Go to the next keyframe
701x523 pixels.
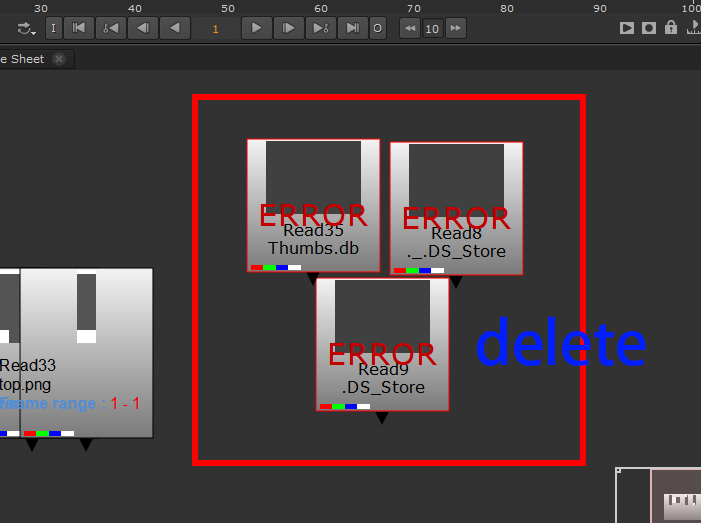(320, 28)
